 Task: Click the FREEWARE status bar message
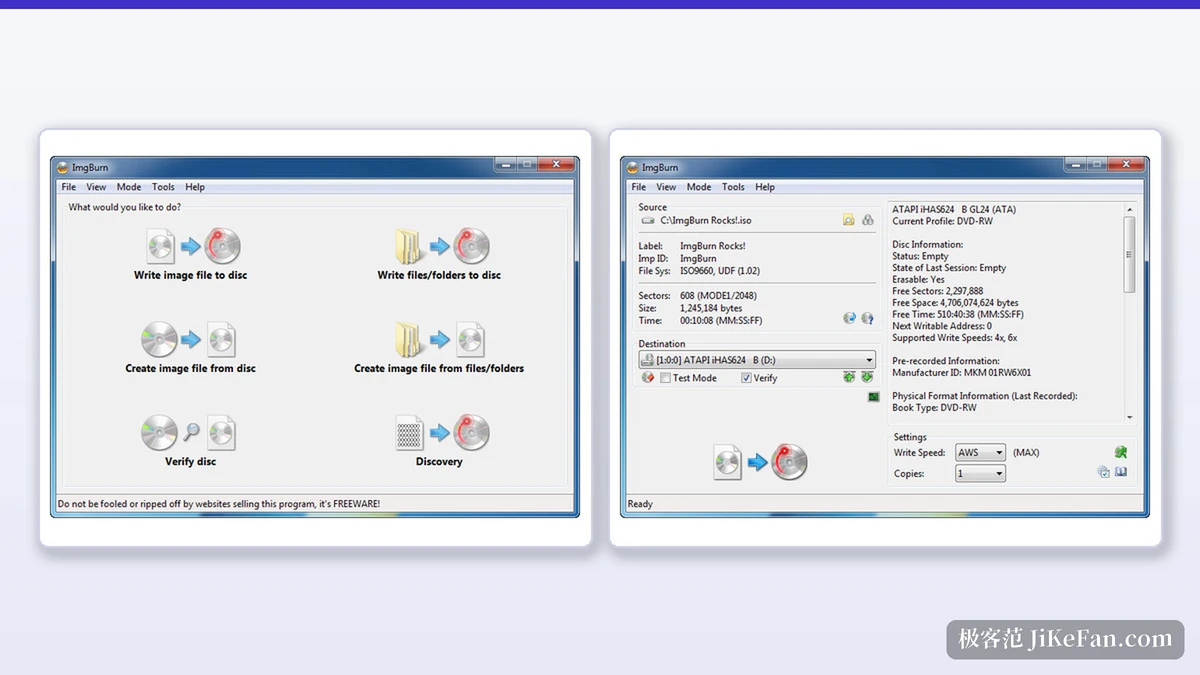click(219, 504)
